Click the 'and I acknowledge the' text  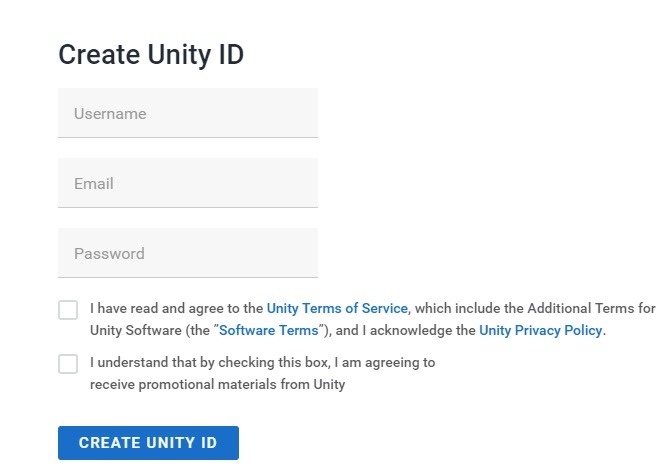[x=406, y=330]
